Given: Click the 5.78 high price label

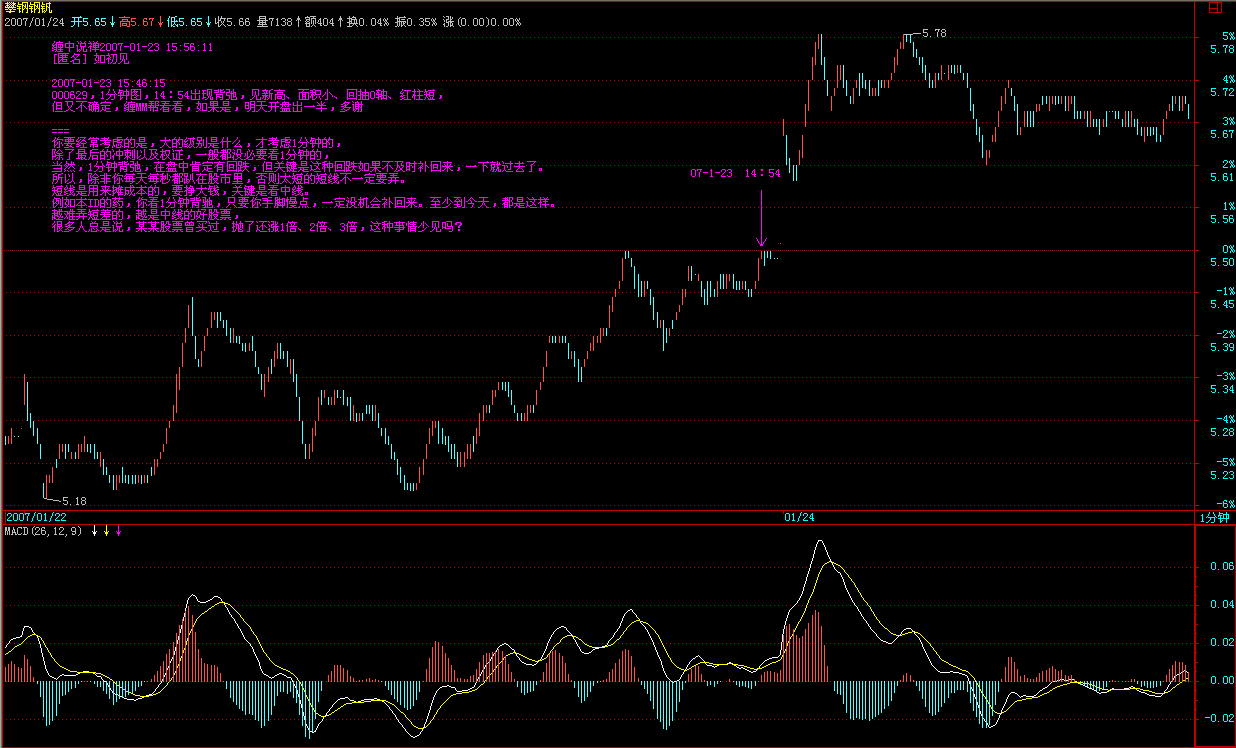Looking at the screenshot, I should pyautogui.click(x=934, y=33).
